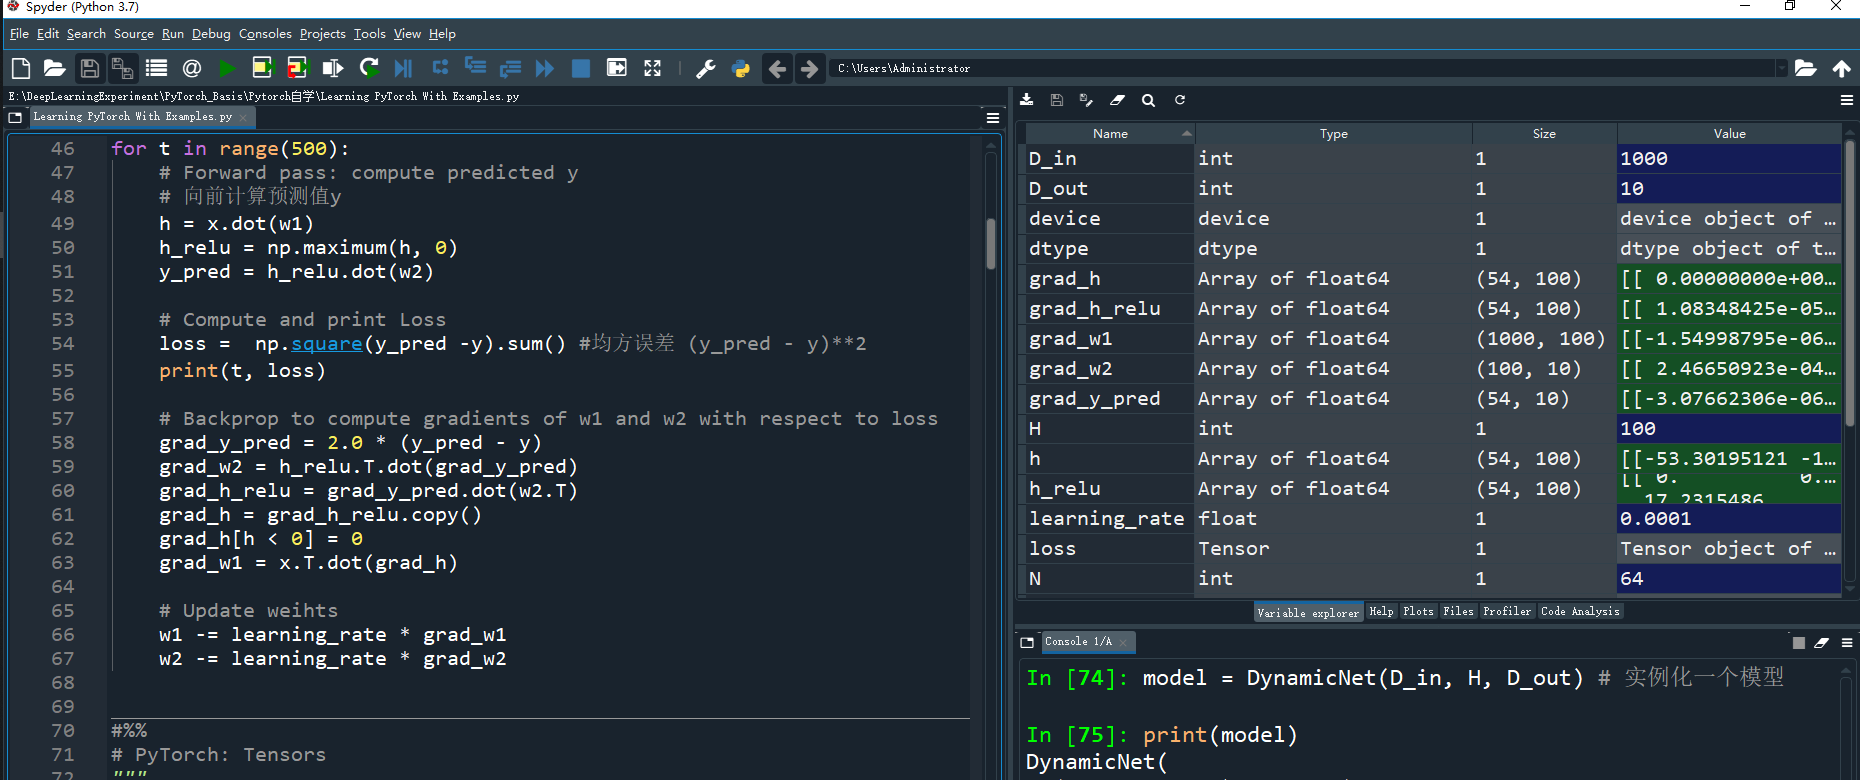Start debugging the file
The image size is (1860, 780).
[x=403, y=68]
